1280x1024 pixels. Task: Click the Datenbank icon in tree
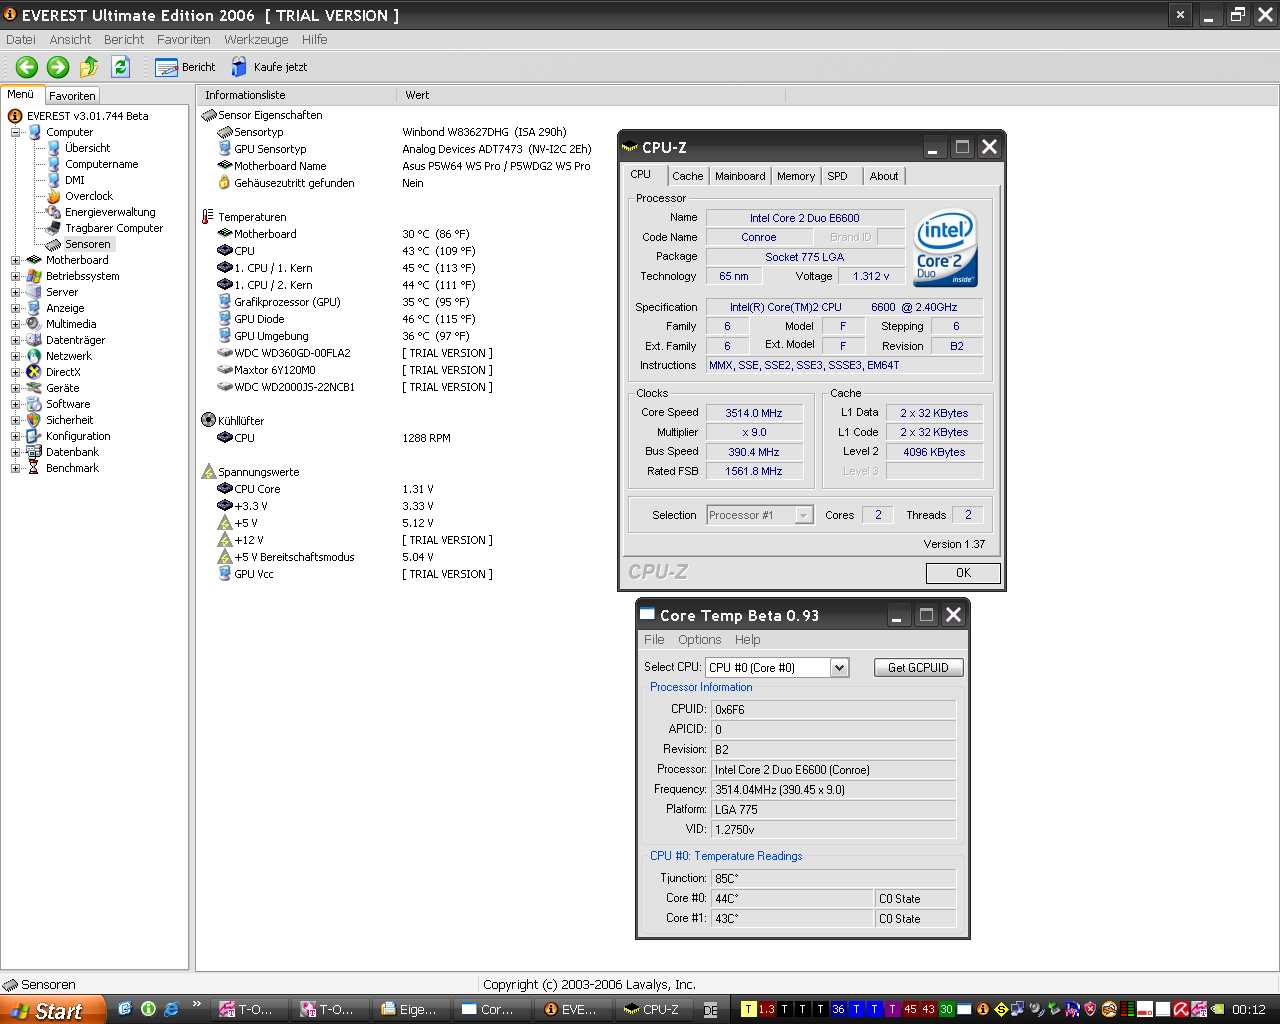34,452
